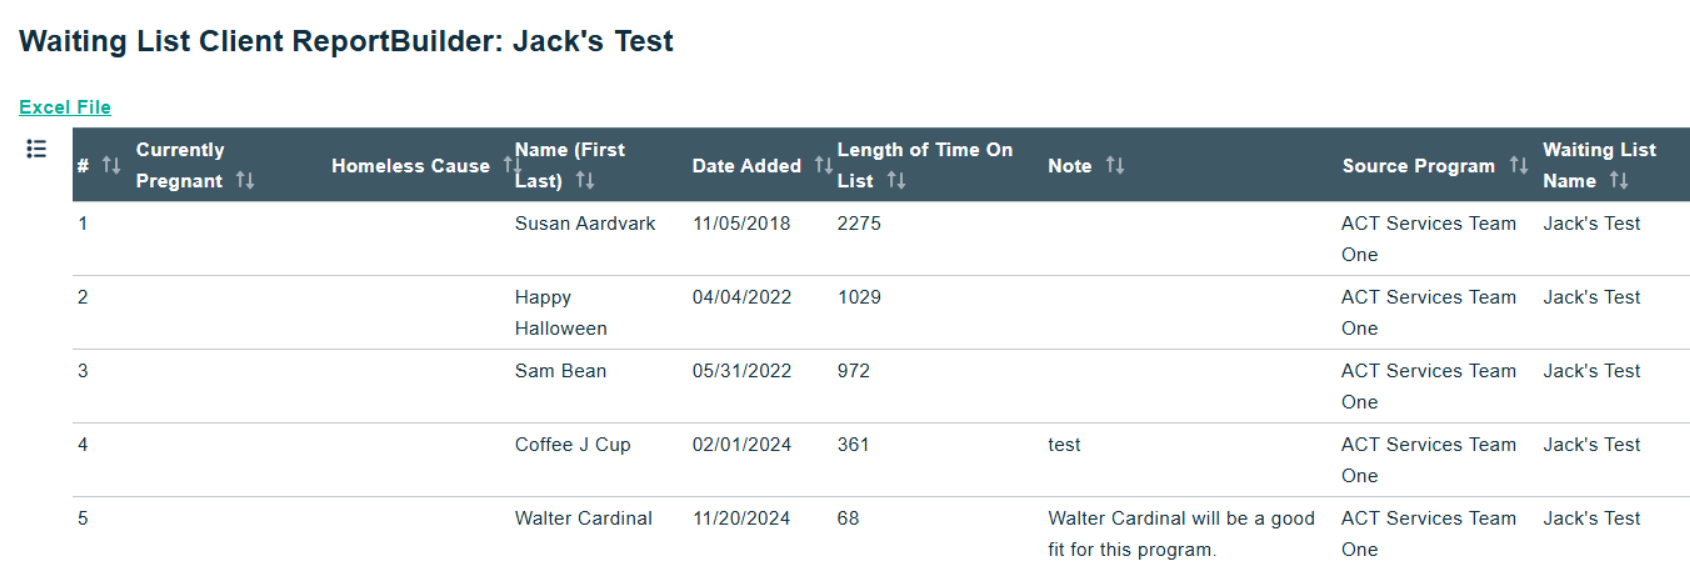This screenshot has height=569, width=1690.
Task: Sort by Source Program arrows
Action: click(x=1518, y=165)
